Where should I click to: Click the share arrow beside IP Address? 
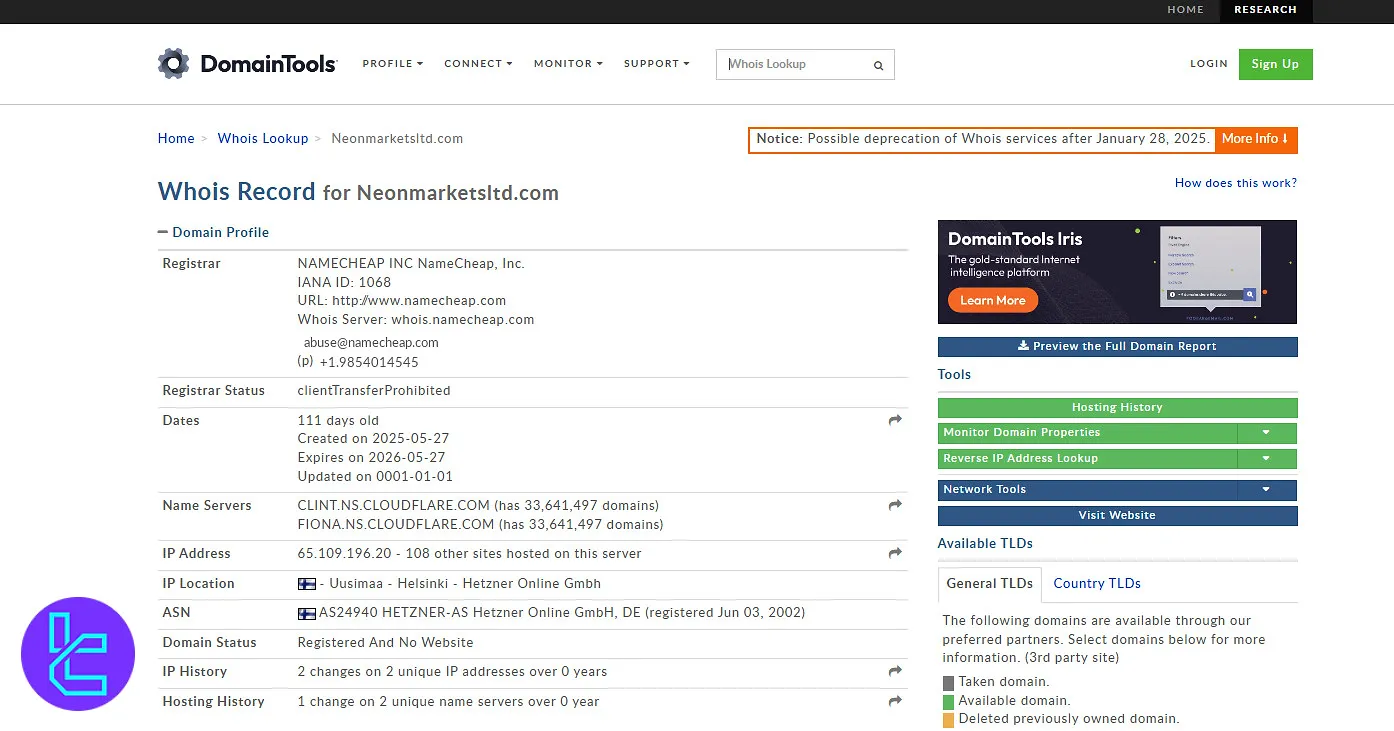click(895, 554)
